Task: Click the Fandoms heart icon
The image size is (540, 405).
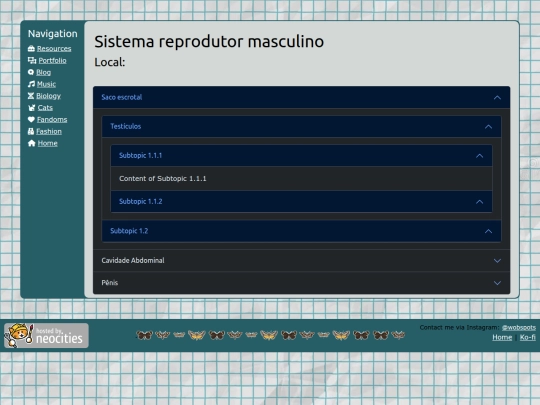Action: point(31,120)
